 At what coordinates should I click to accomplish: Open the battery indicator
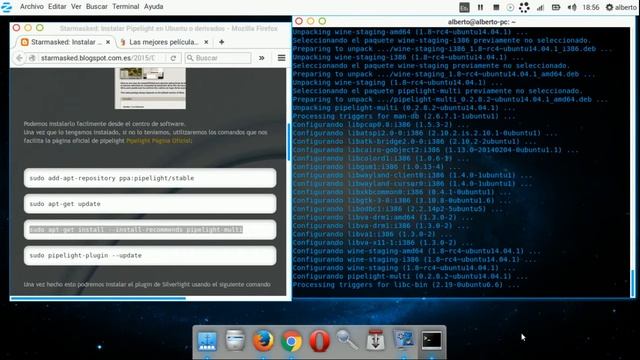(556, 7)
